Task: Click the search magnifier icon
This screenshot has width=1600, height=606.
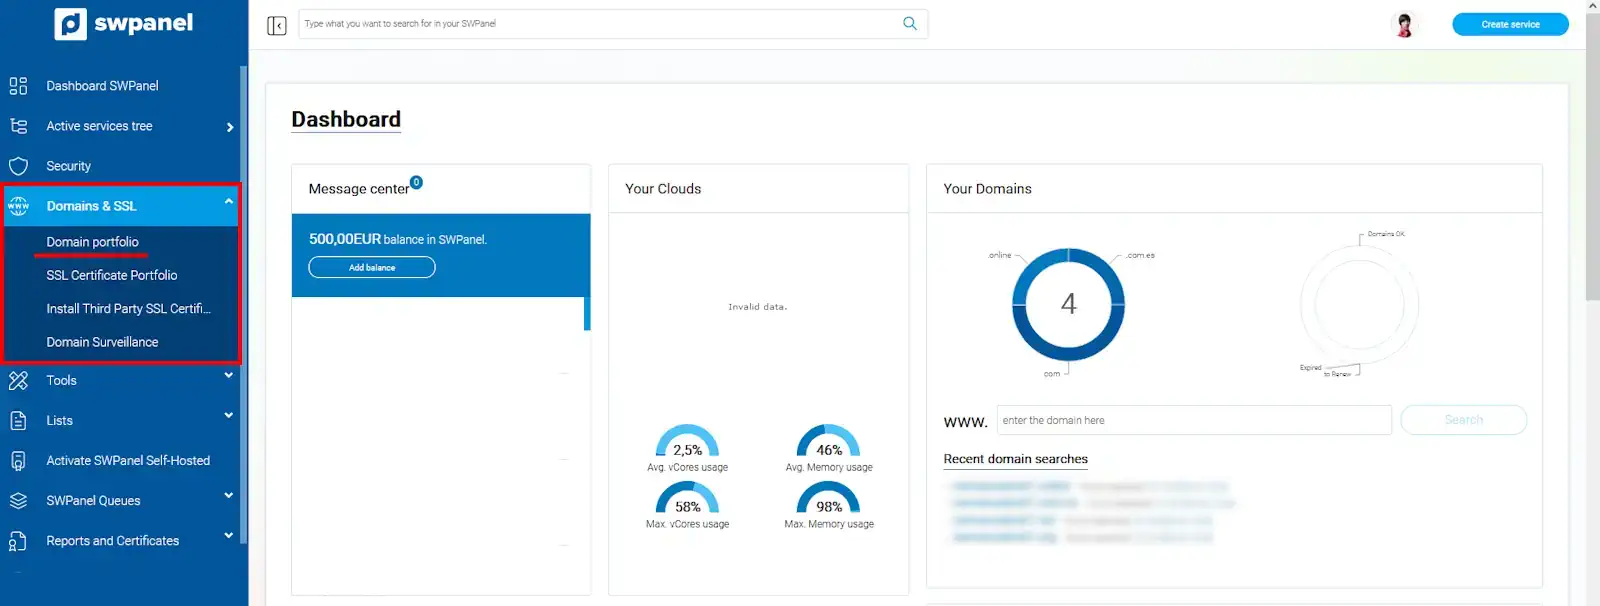Action: (910, 23)
